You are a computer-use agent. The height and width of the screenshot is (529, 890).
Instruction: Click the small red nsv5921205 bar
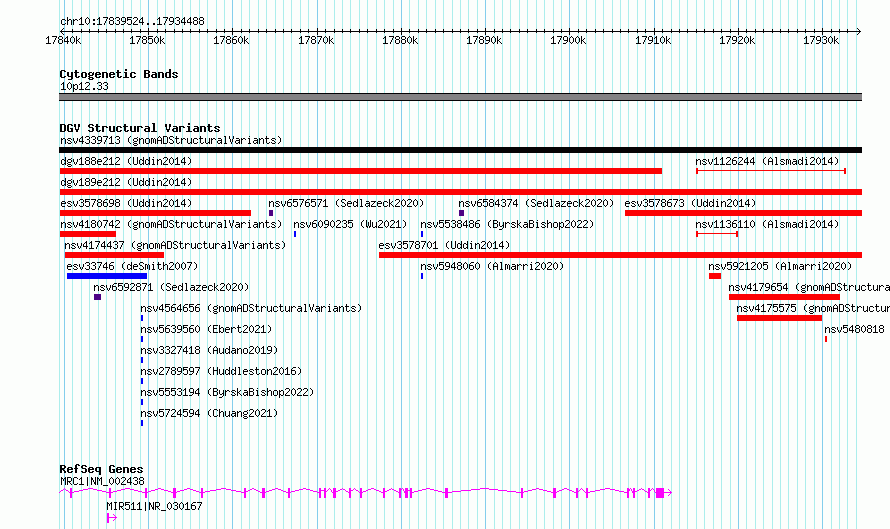(715, 276)
